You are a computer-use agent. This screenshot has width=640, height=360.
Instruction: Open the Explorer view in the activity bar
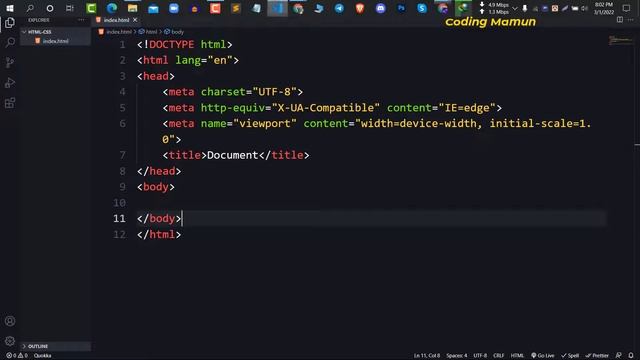pos(10,23)
